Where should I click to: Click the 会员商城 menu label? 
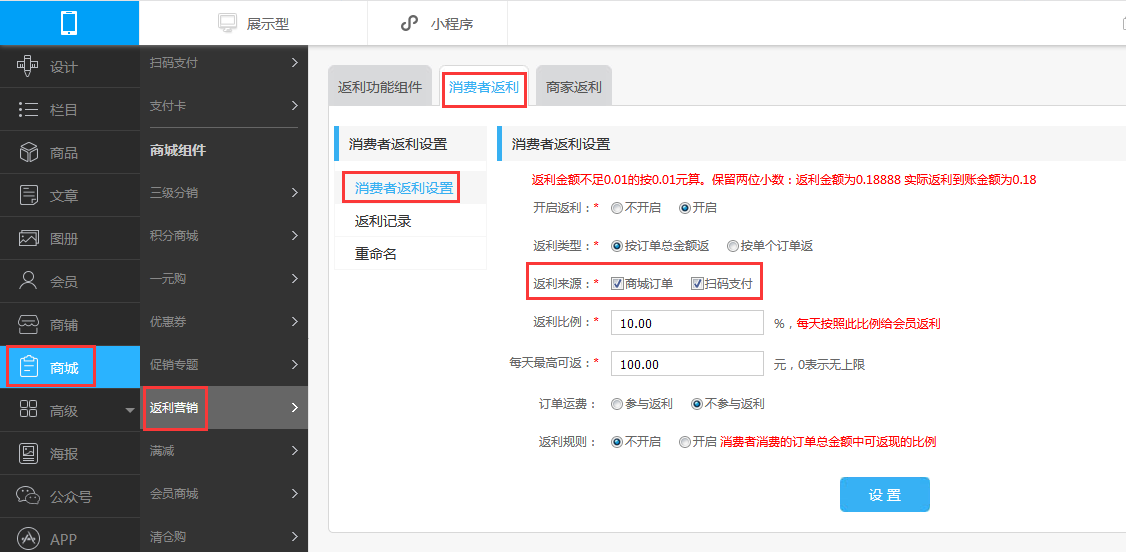pos(174,494)
